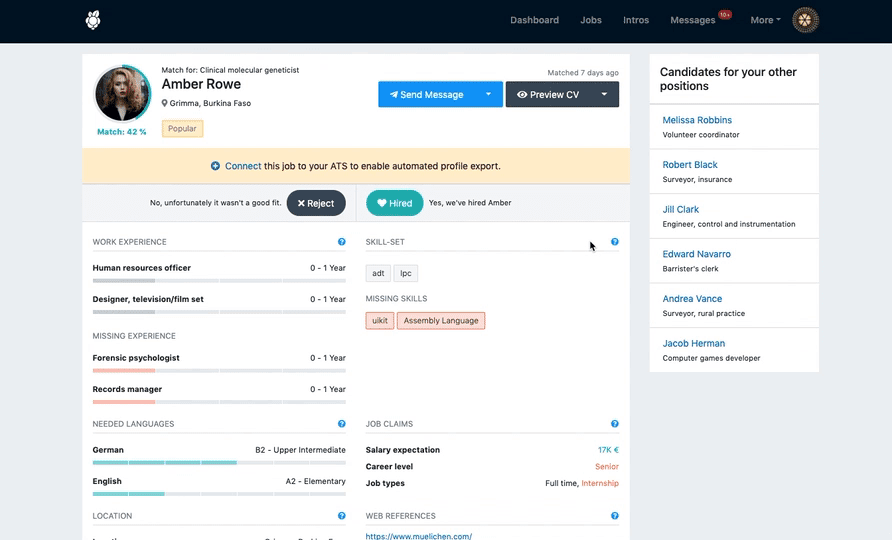Screen dimensions: 892x540
Task: Click the flower logo in the navbar
Action: pos(93,20)
